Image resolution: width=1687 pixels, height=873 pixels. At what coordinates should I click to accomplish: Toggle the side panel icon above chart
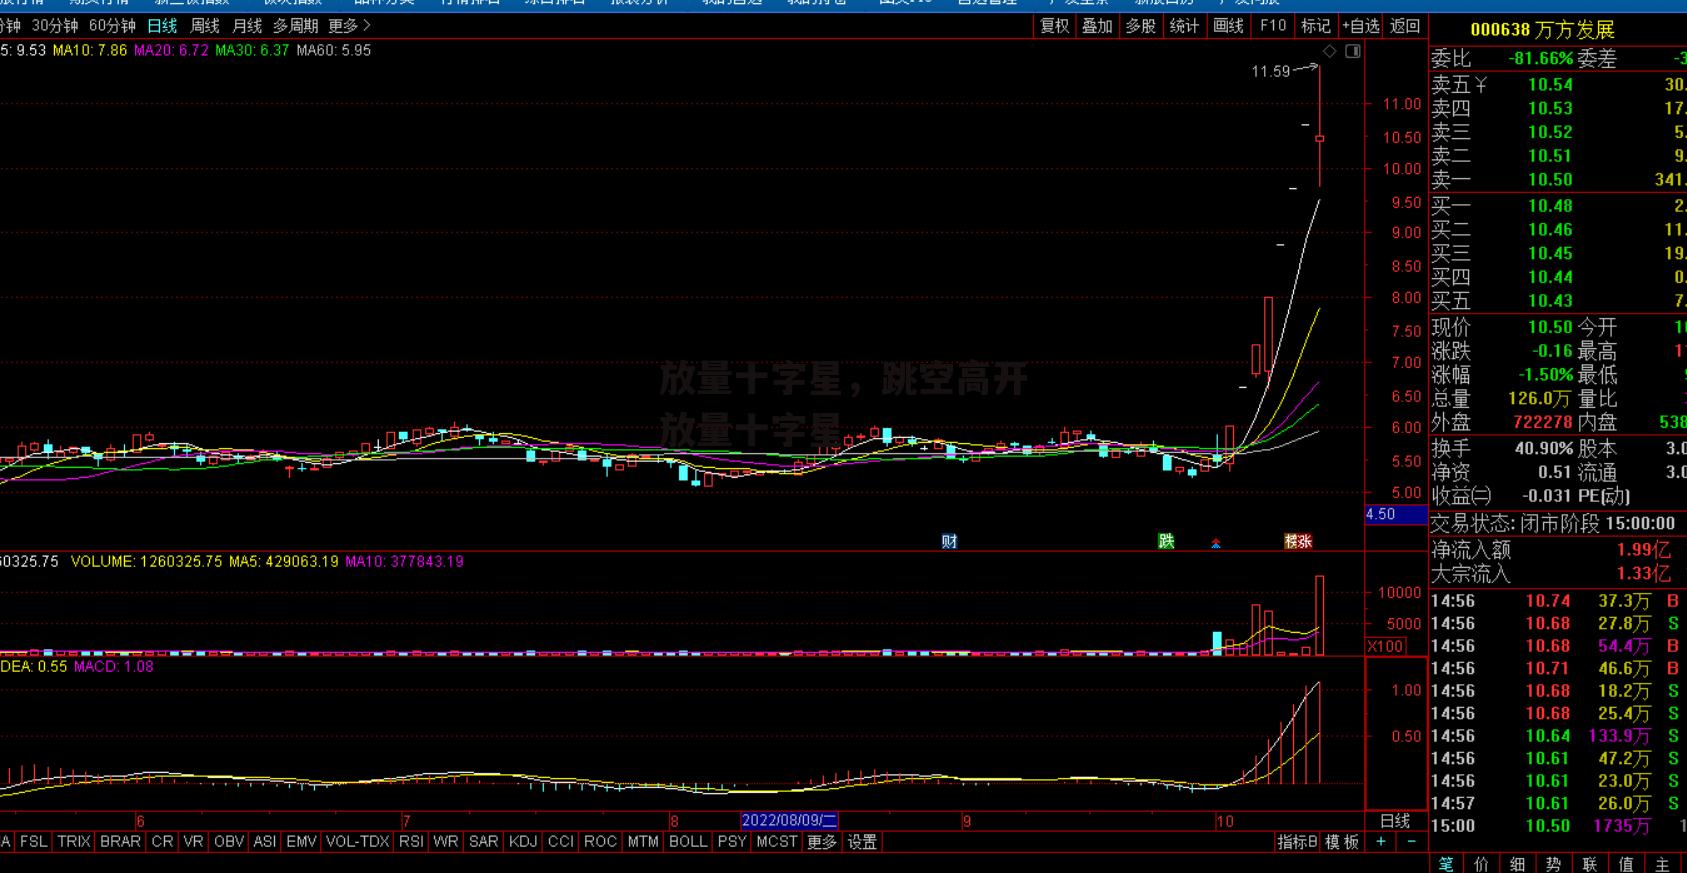tap(1353, 51)
